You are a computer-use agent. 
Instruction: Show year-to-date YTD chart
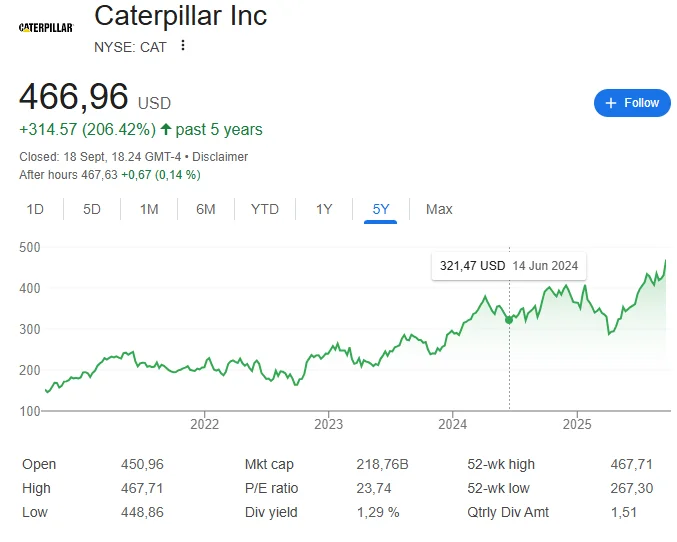pyautogui.click(x=265, y=209)
